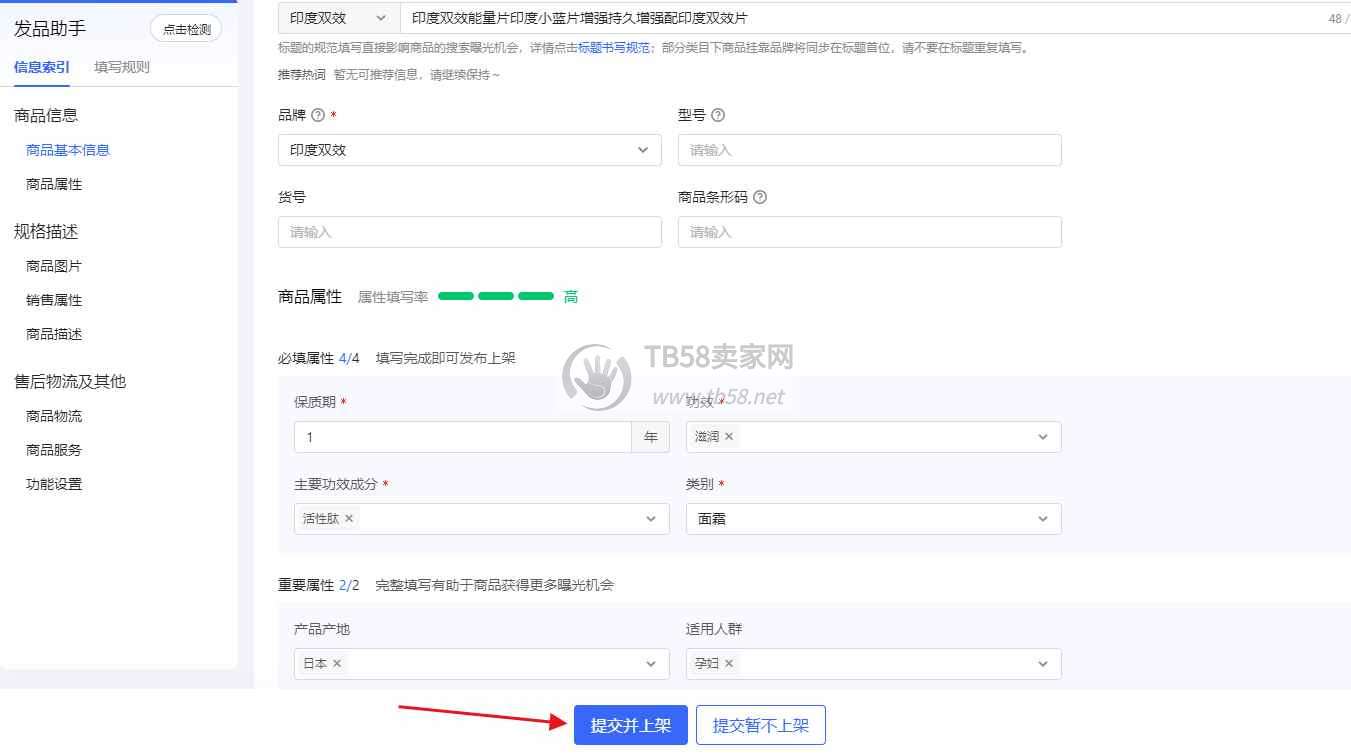The width and height of the screenshot is (1351, 755).
Task: Click the 规格描述 sidebar heading
Action: (x=46, y=231)
